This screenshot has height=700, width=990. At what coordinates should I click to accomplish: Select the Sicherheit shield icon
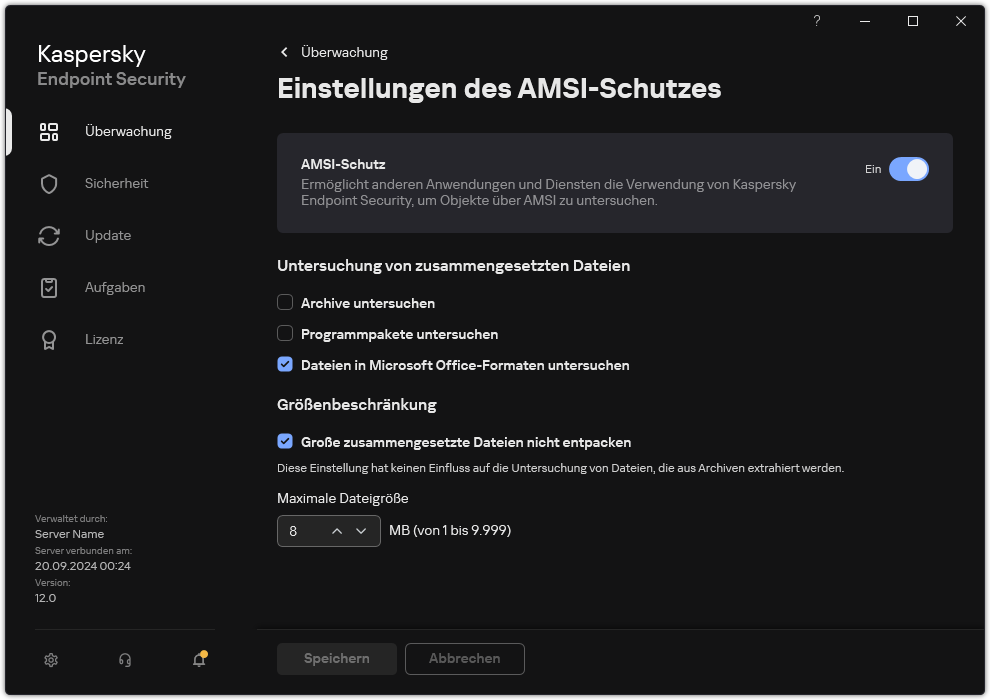tap(48, 183)
